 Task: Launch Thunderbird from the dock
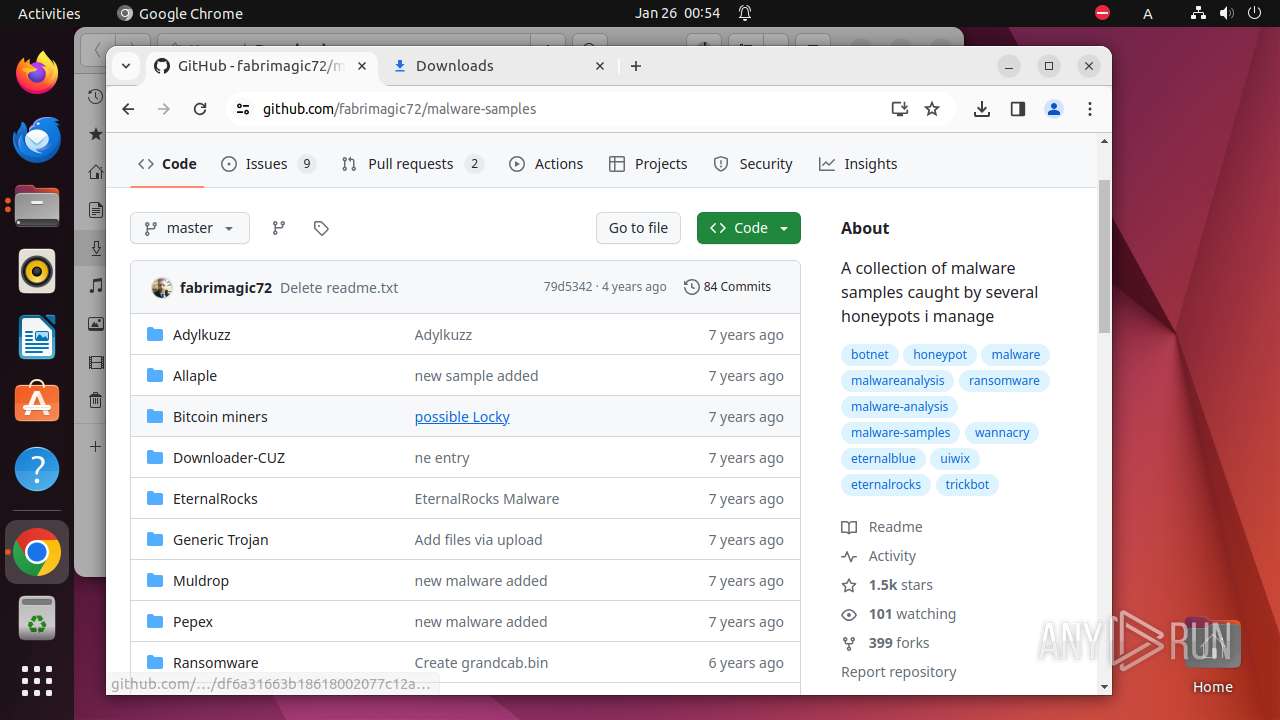pos(37,139)
